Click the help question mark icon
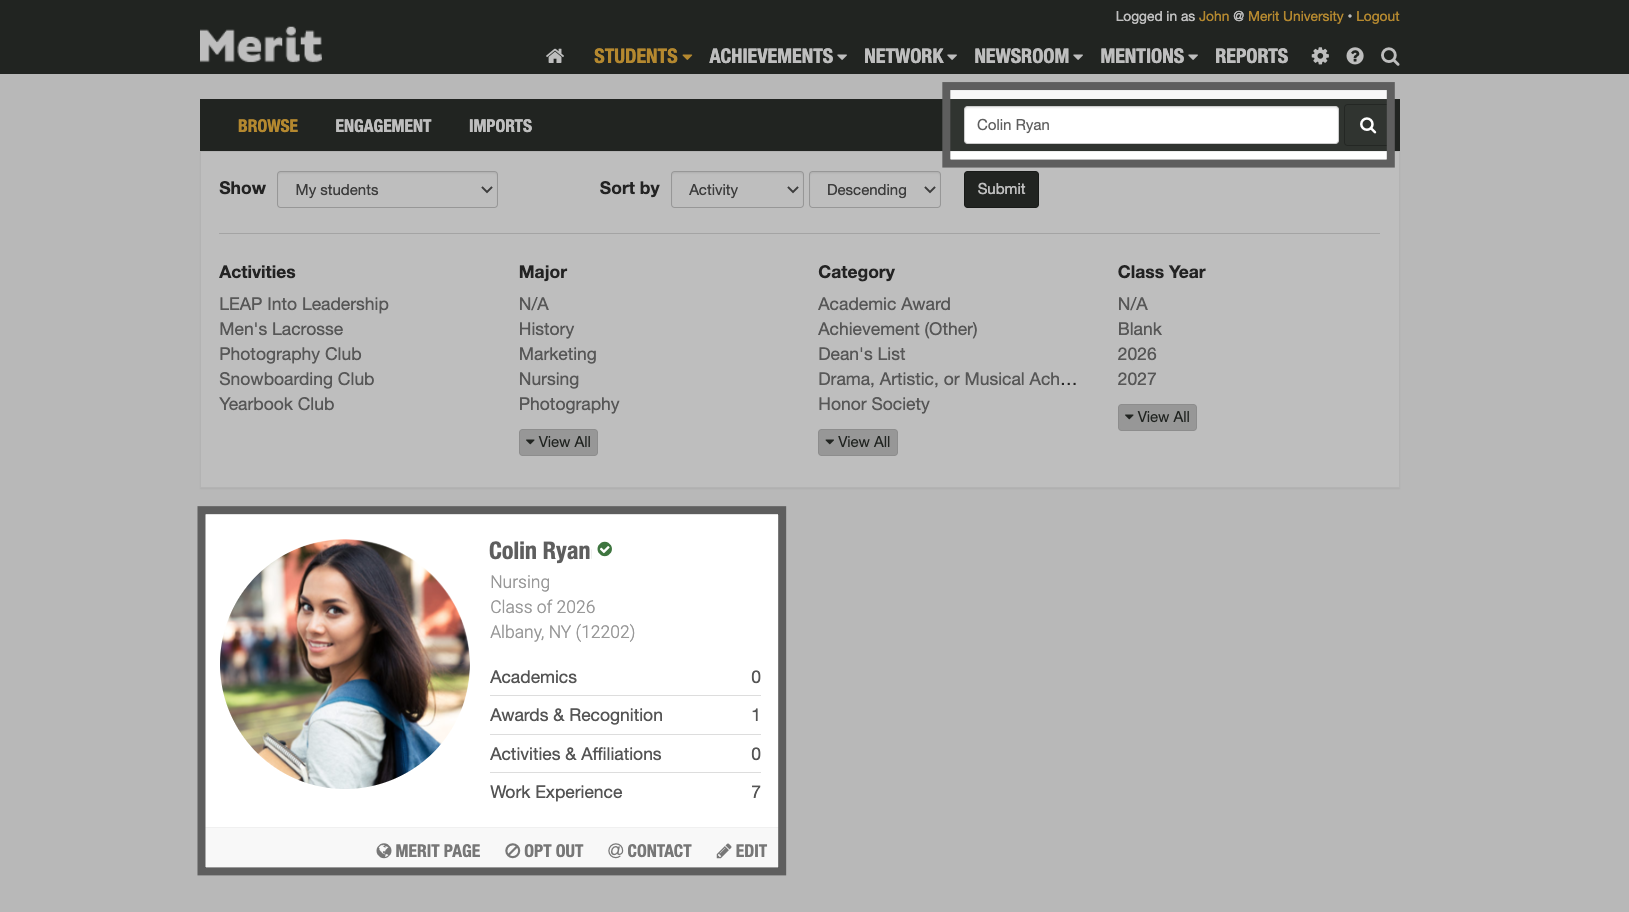1629x912 pixels. pyautogui.click(x=1355, y=56)
